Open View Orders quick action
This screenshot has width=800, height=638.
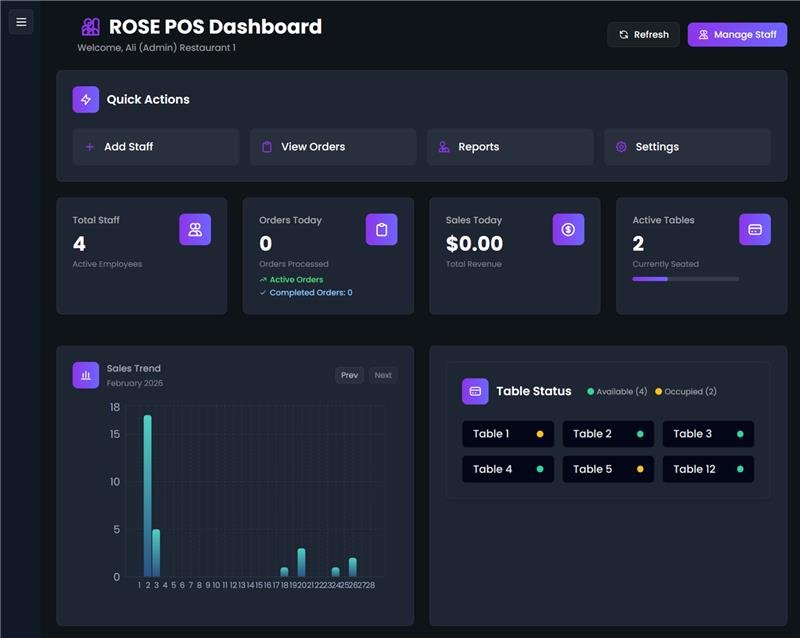(332, 146)
